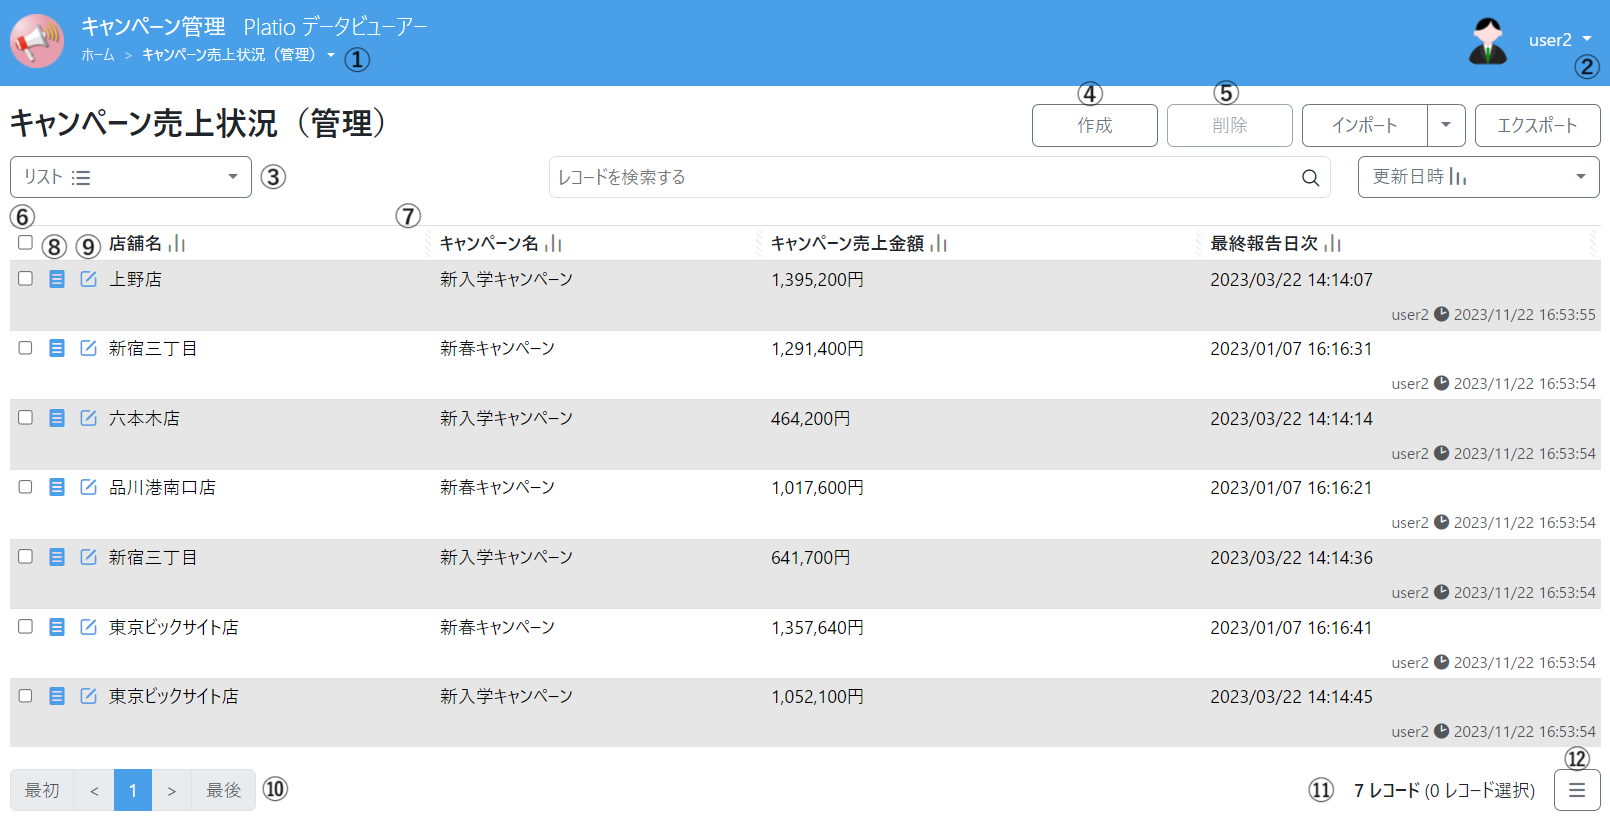Click date 2023/03/22 14:14:07 cell

tap(1291, 280)
